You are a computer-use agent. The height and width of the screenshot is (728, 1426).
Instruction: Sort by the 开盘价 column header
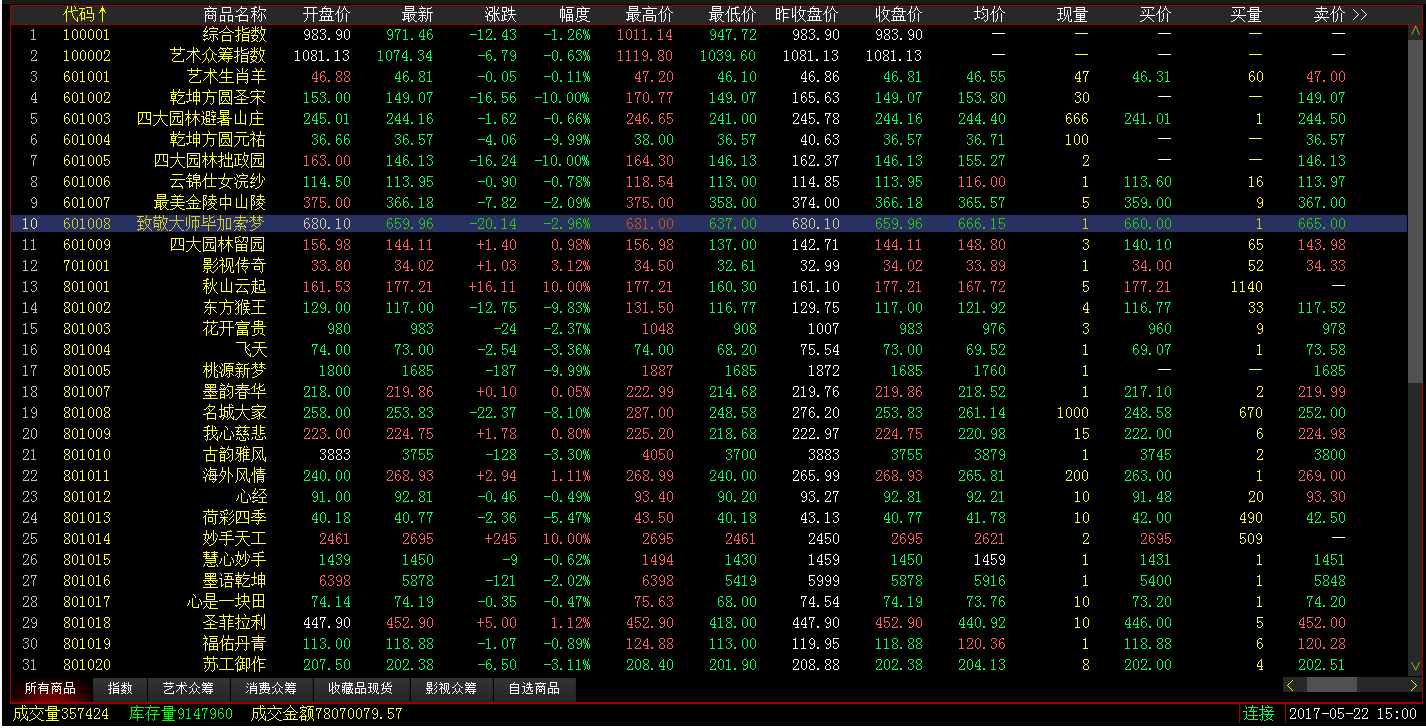(326, 15)
